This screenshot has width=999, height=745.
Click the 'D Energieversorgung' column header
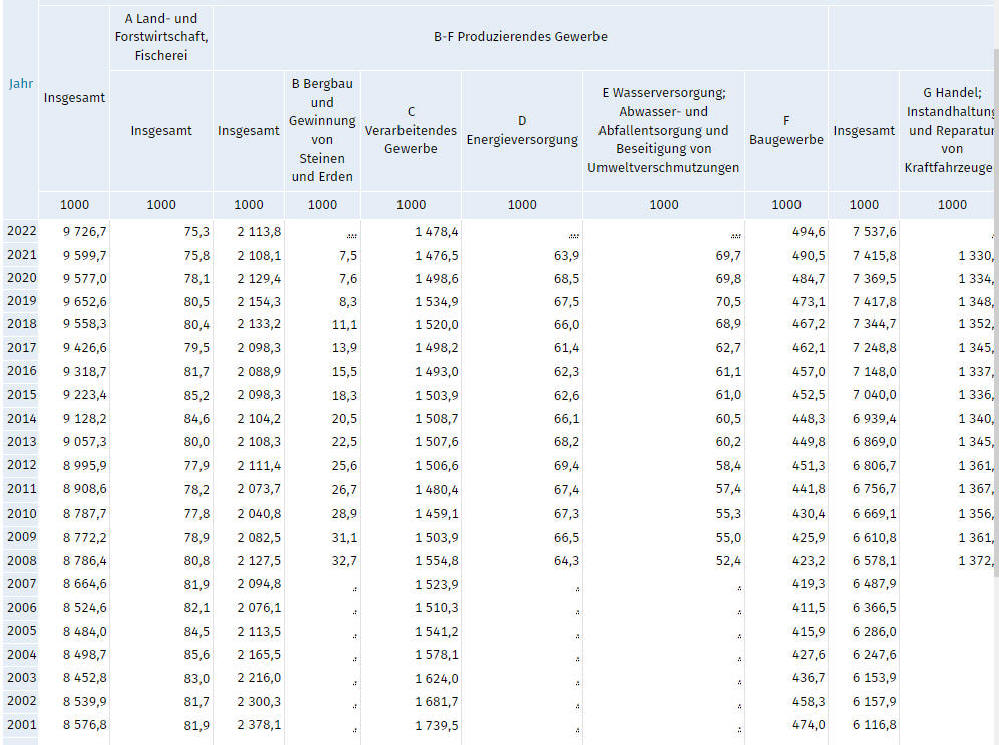pos(522,130)
